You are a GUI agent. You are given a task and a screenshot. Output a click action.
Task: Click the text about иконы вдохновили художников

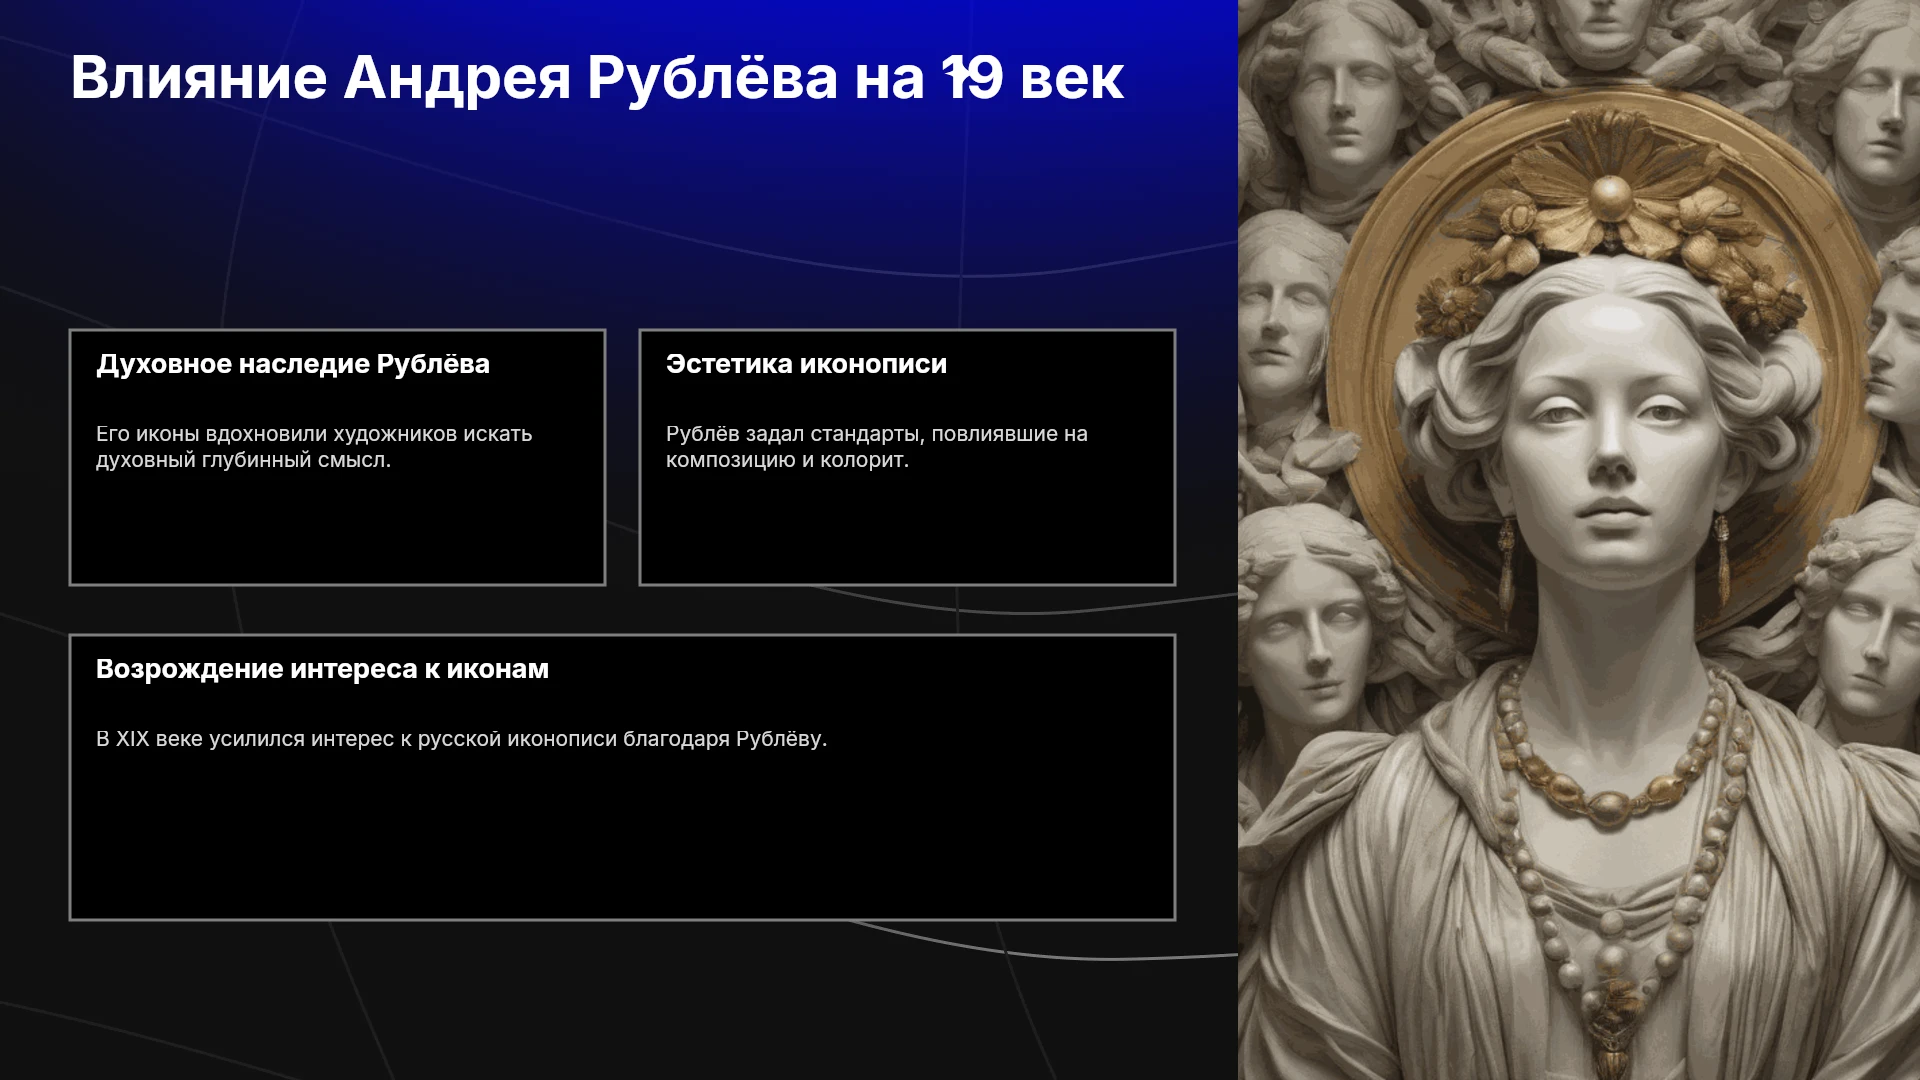click(314, 447)
